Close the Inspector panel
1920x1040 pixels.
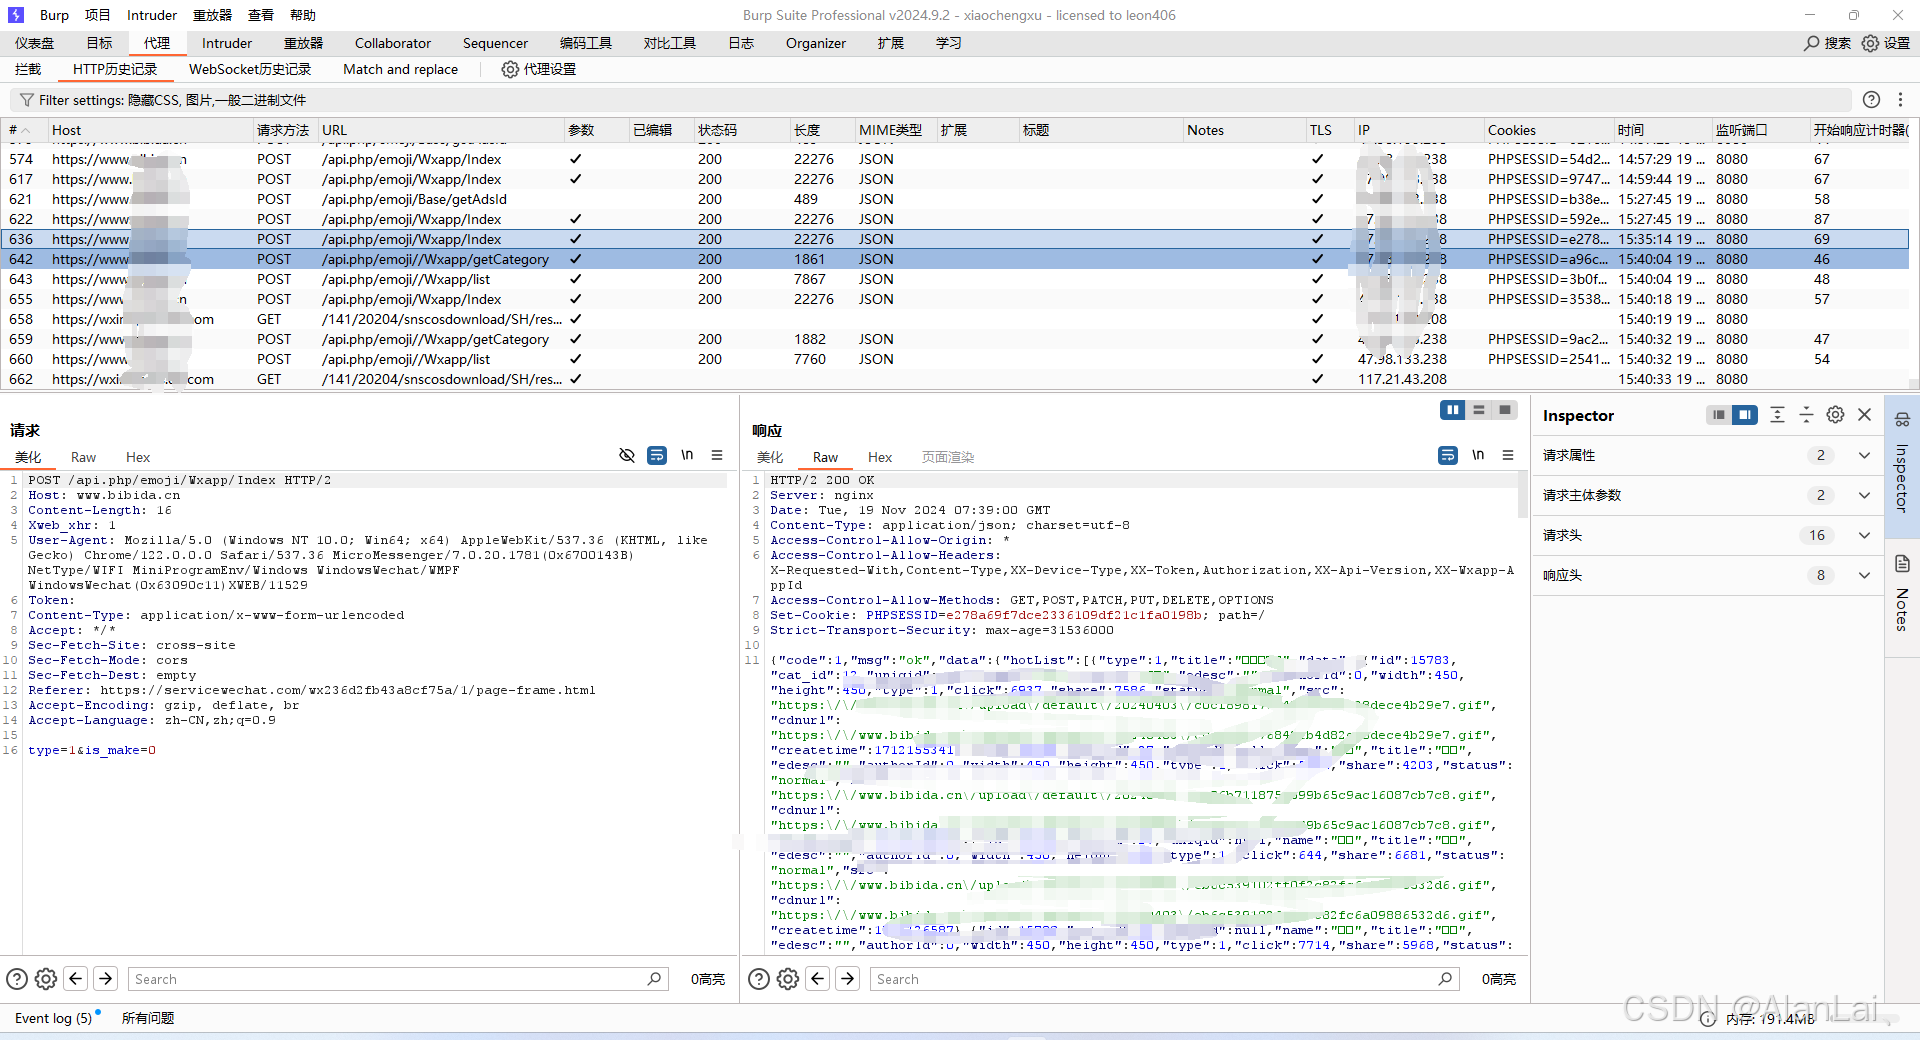coord(1864,415)
